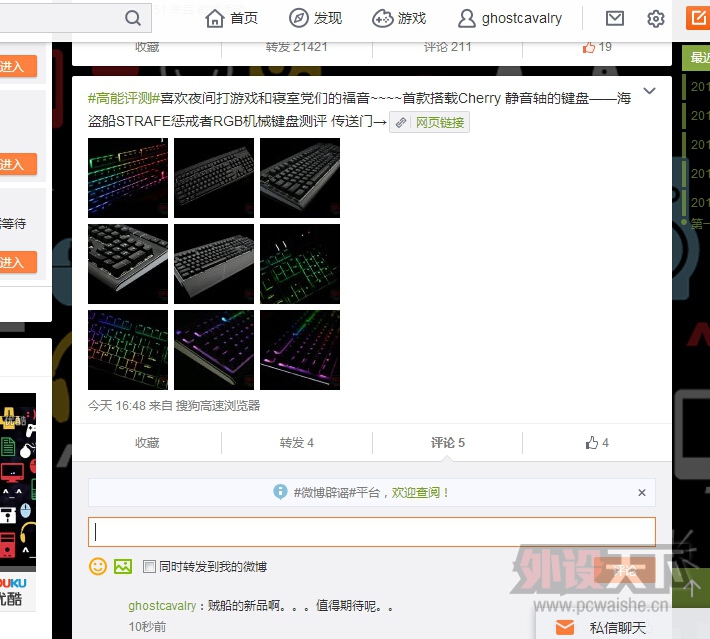Submit comment with 评论 button
710x639 pixels.
tap(625, 570)
